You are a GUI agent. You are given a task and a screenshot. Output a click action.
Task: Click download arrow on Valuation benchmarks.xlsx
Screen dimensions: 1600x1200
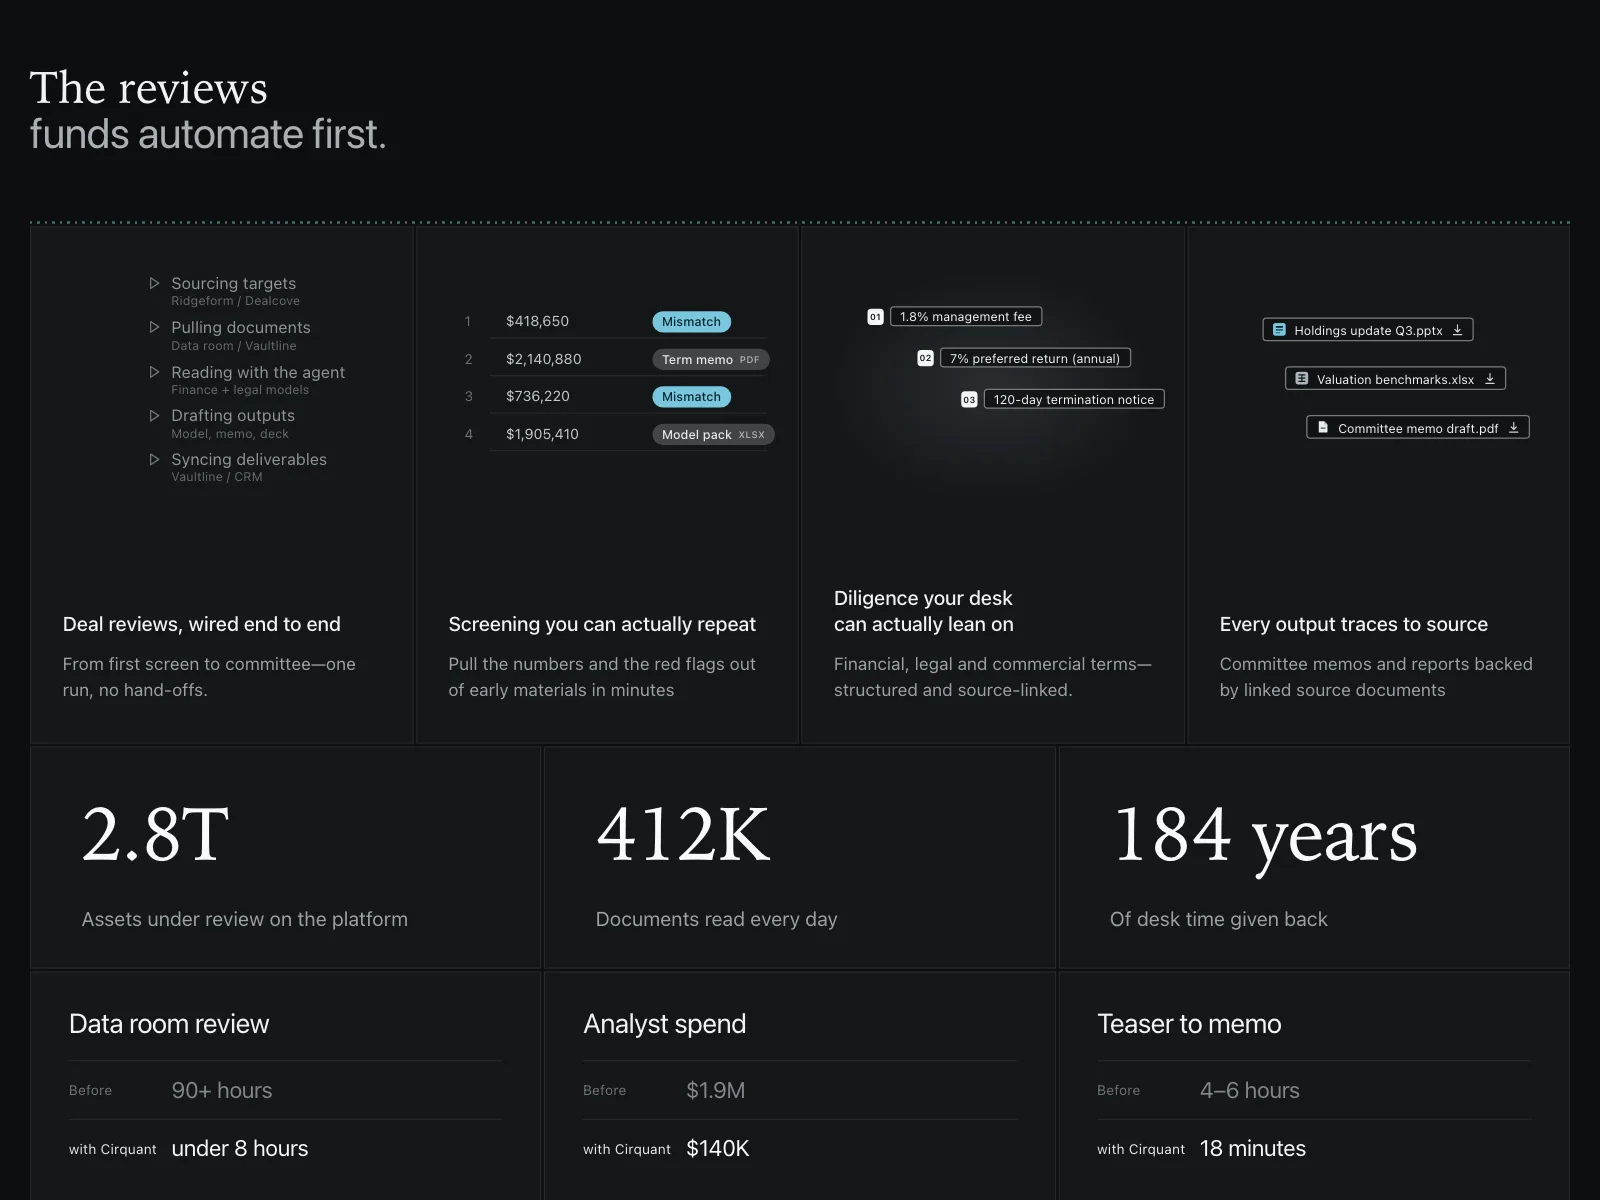pyautogui.click(x=1489, y=379)
